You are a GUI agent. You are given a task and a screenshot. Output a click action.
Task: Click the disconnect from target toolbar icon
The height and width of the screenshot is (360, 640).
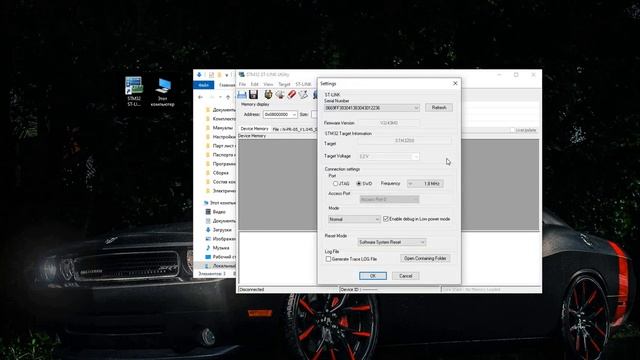click(280, 95)
